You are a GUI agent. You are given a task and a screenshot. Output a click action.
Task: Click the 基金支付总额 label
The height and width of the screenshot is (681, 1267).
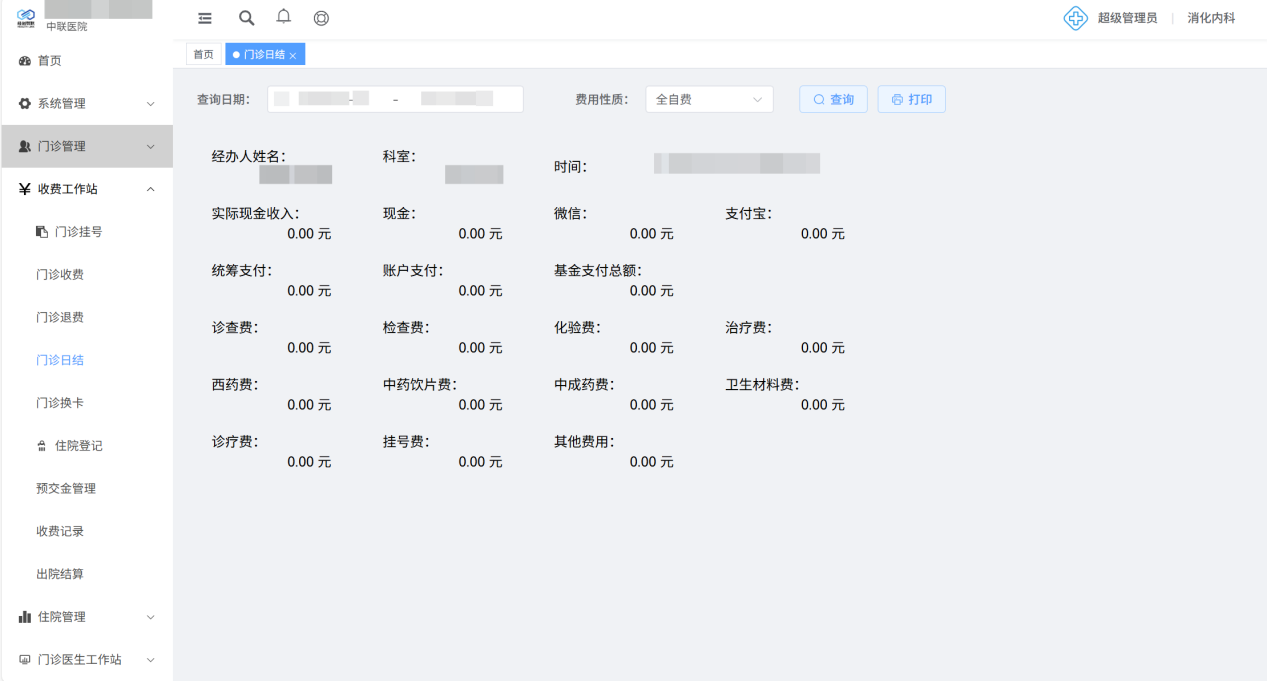[597, 270]
